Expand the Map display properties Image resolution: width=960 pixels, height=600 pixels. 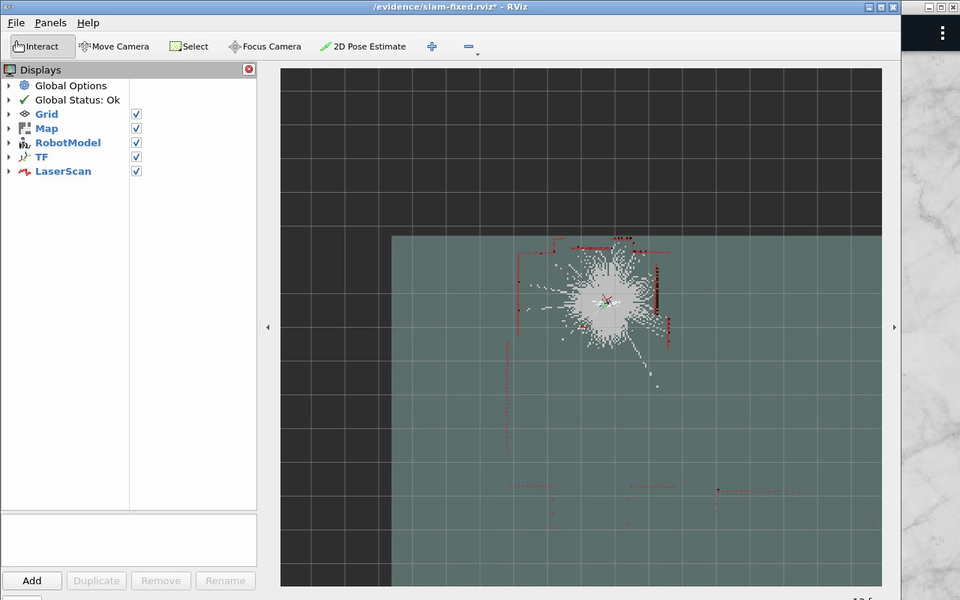pos(9,129)
